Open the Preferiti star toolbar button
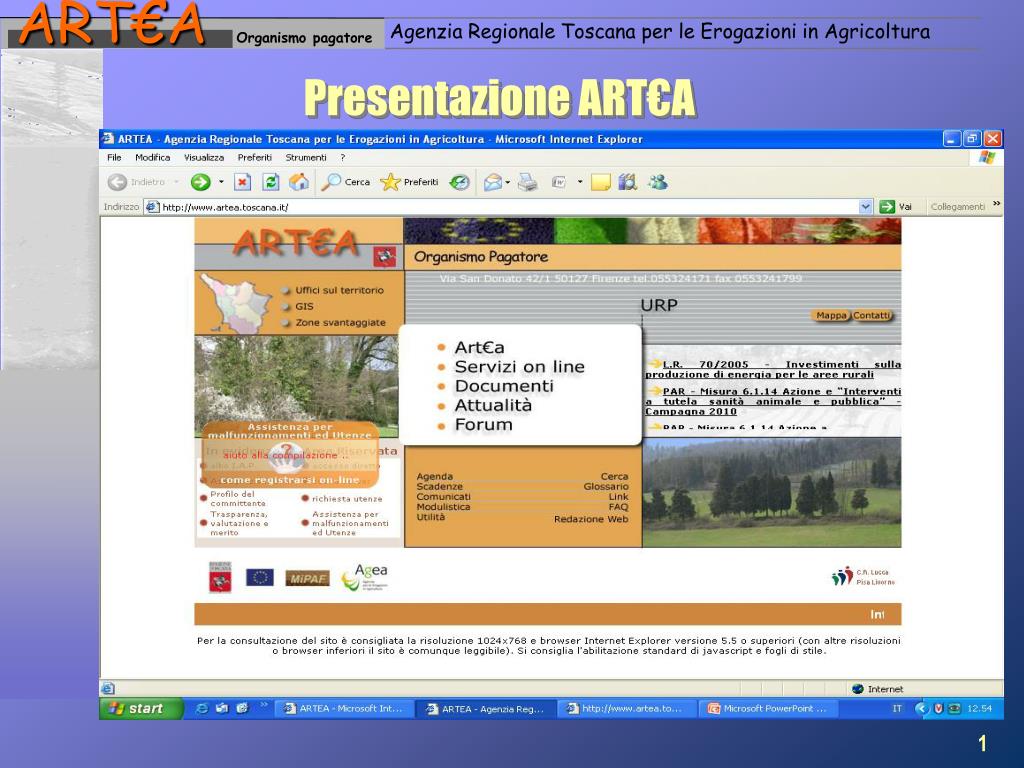1024x768 pixels. coord(409,182)
